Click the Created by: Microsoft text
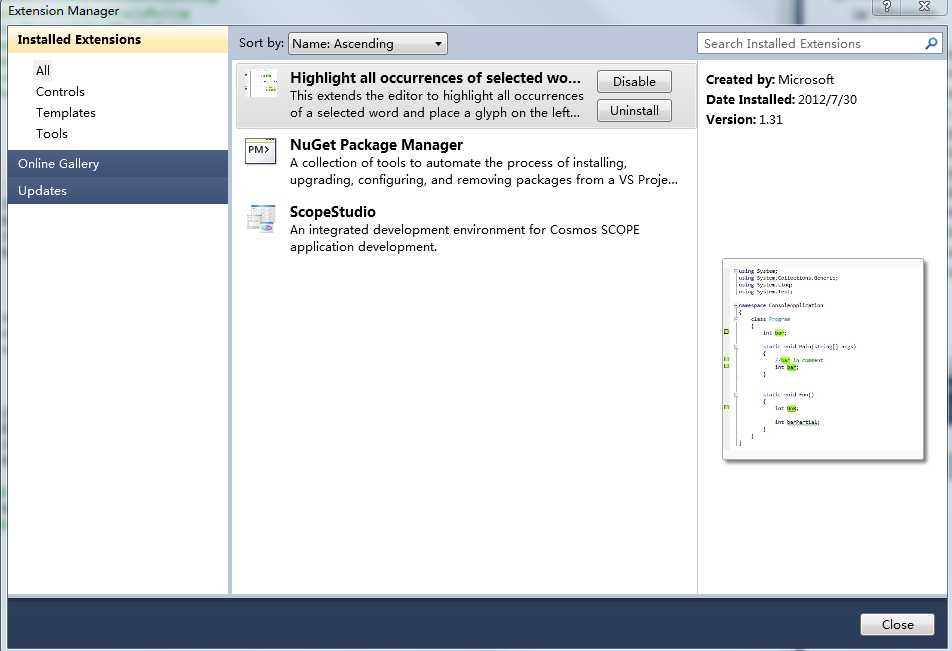This screenshot has width=952, height=651. pyautogui.click(x=769, y=80)
